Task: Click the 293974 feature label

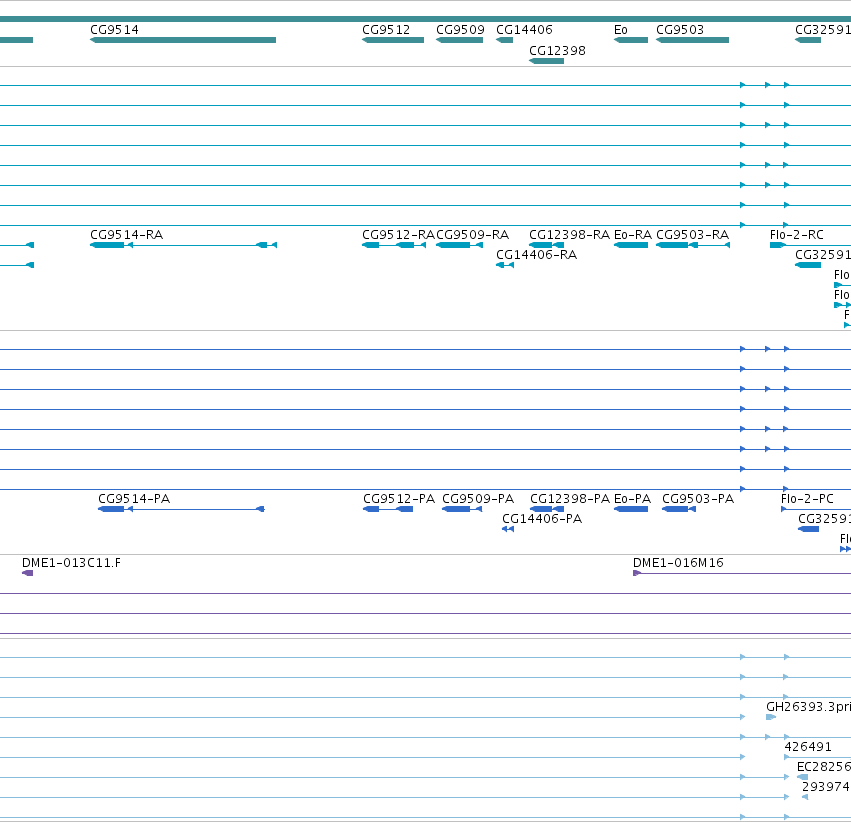Action: 826,787
